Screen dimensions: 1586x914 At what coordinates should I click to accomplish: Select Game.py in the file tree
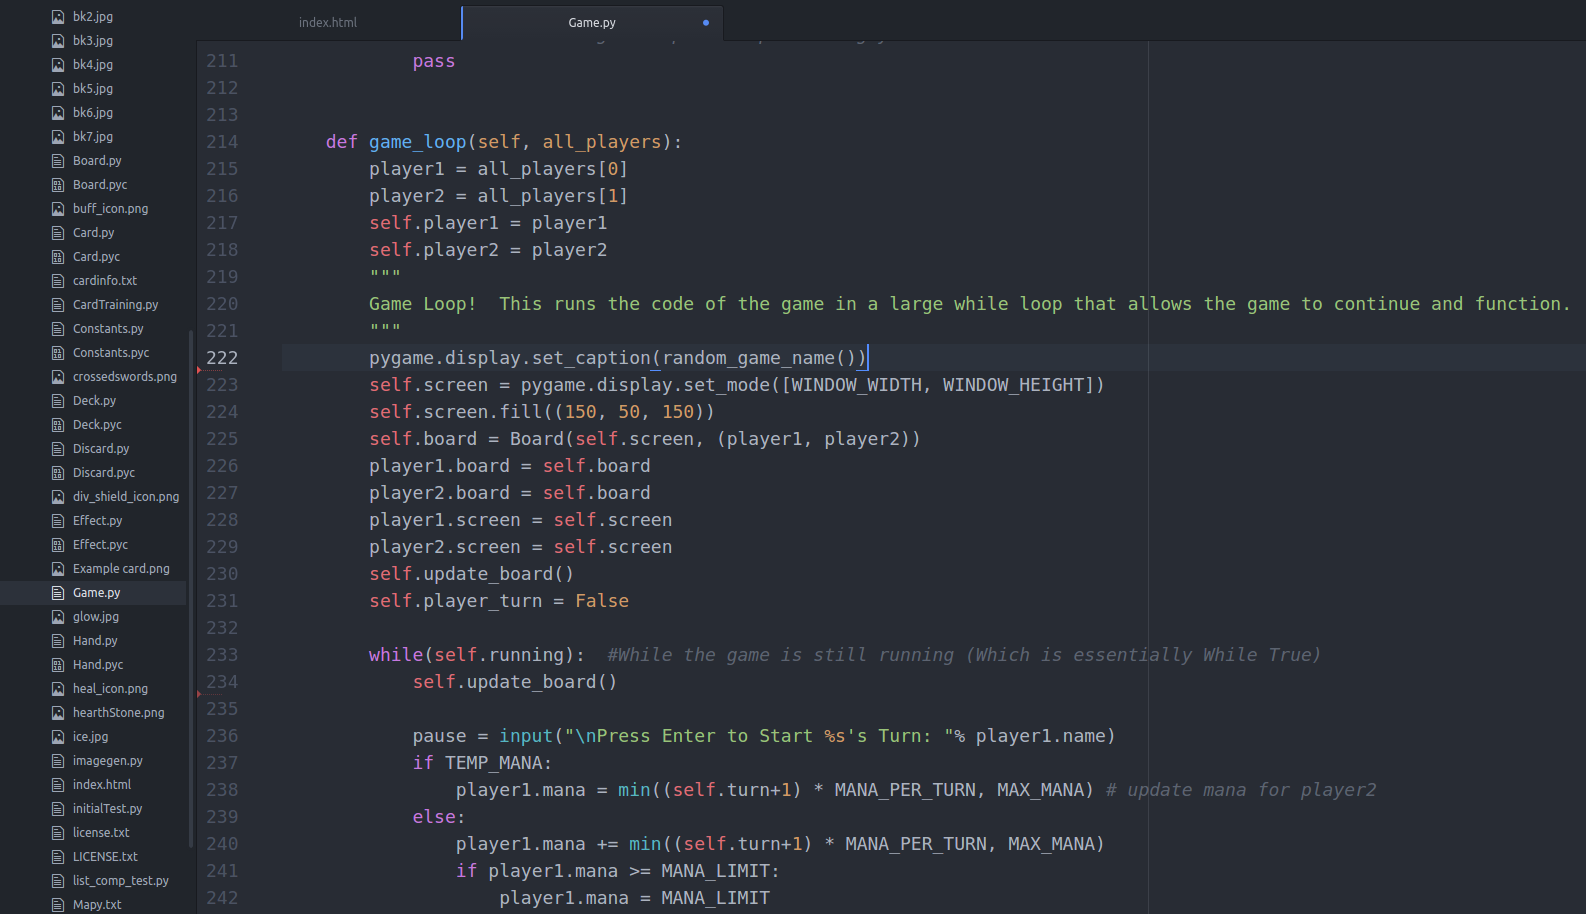click(x=96, y=593)
